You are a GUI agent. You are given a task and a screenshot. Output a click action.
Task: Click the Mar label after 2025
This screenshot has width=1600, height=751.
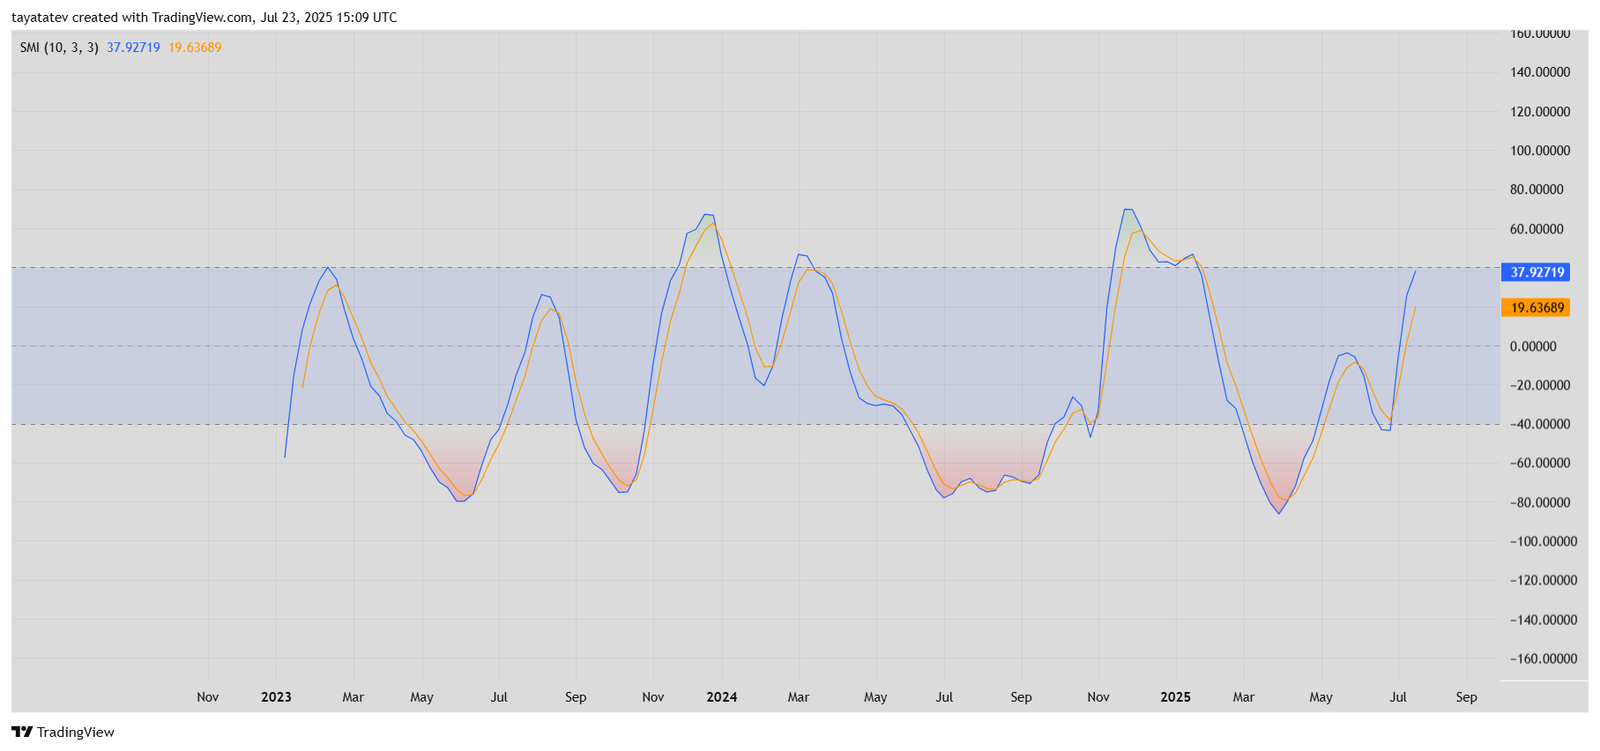(1243, 697)
